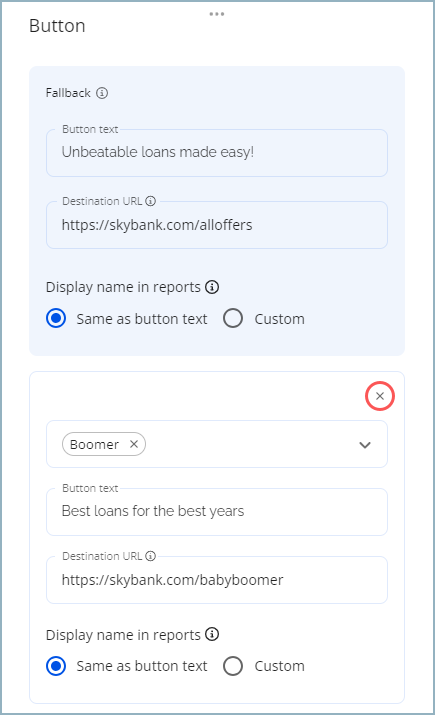Click the info icon next to Fallback
The height and width of the screenshot is (715, 435).
coord(102,93)
